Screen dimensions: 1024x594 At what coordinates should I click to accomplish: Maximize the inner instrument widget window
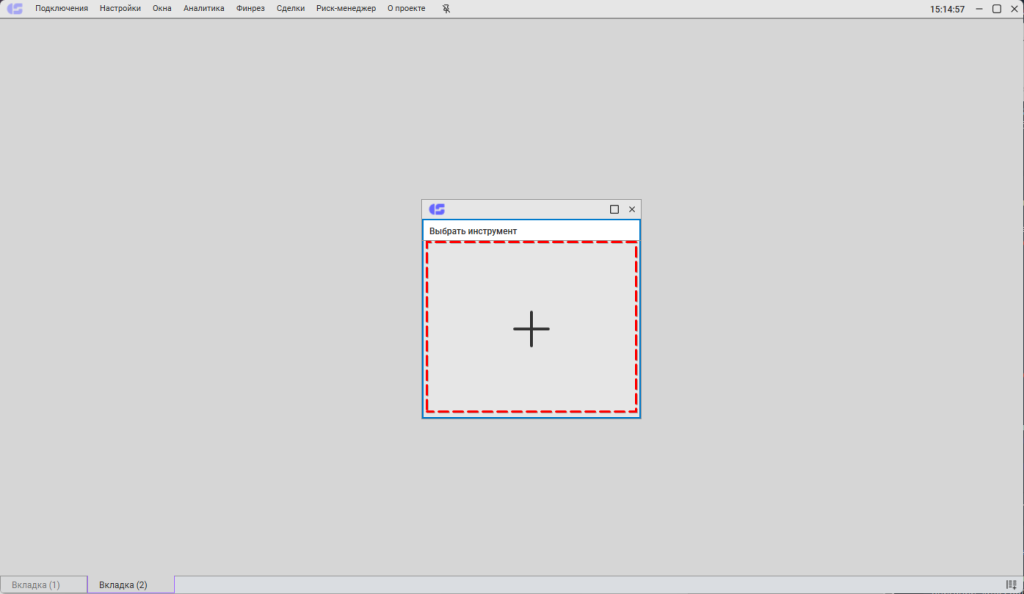pos(614,209)
